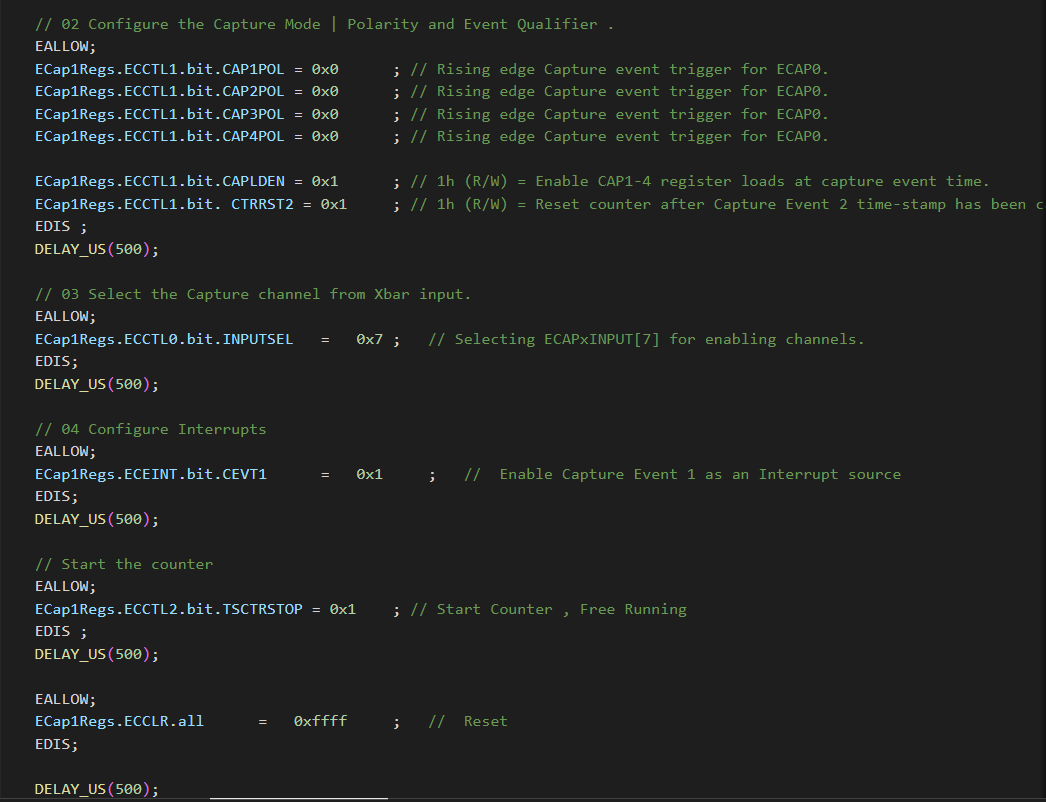This screenshot has height=802, width=1046.
Task: Click the 0x7 value
Action: pos(369,339)
